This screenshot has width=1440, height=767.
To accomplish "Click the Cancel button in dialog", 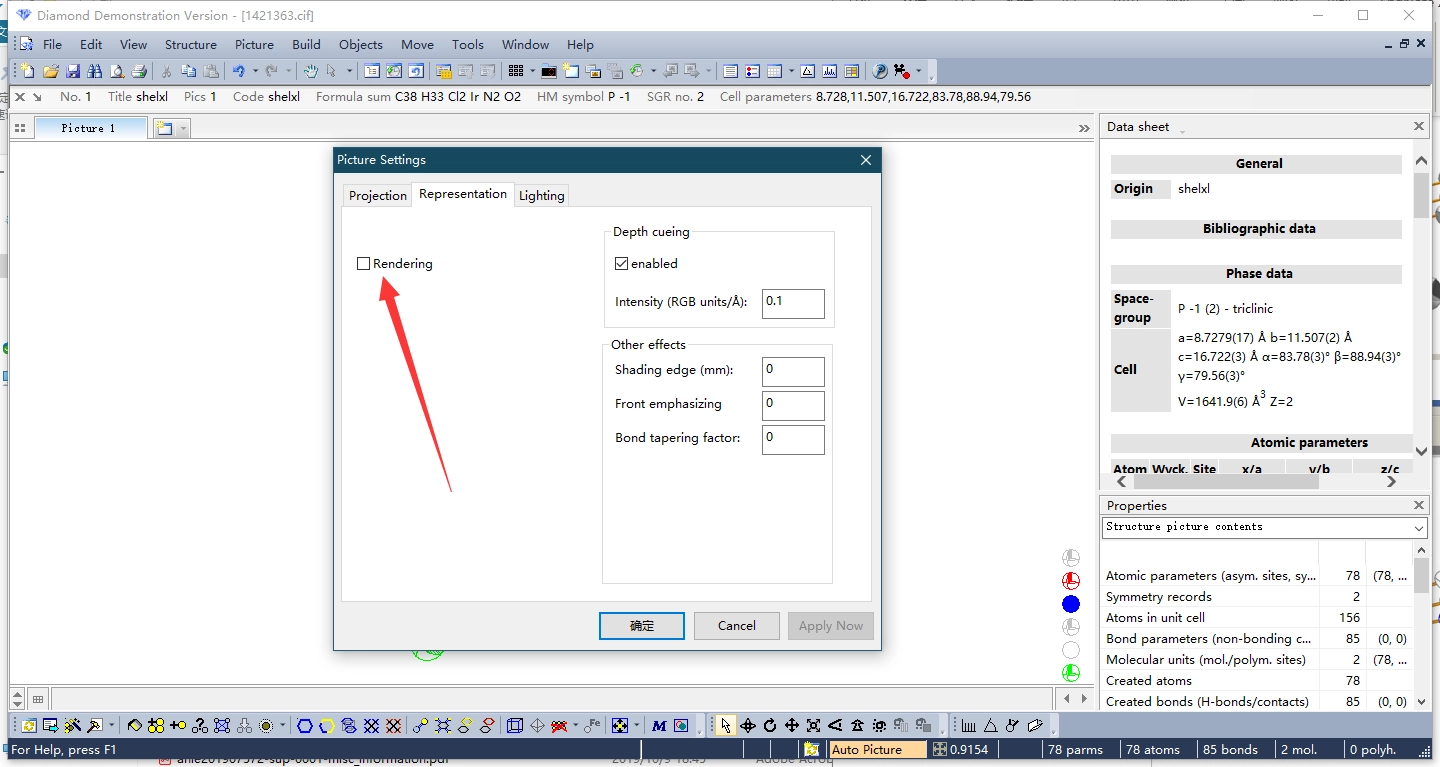I will point(737,625).
